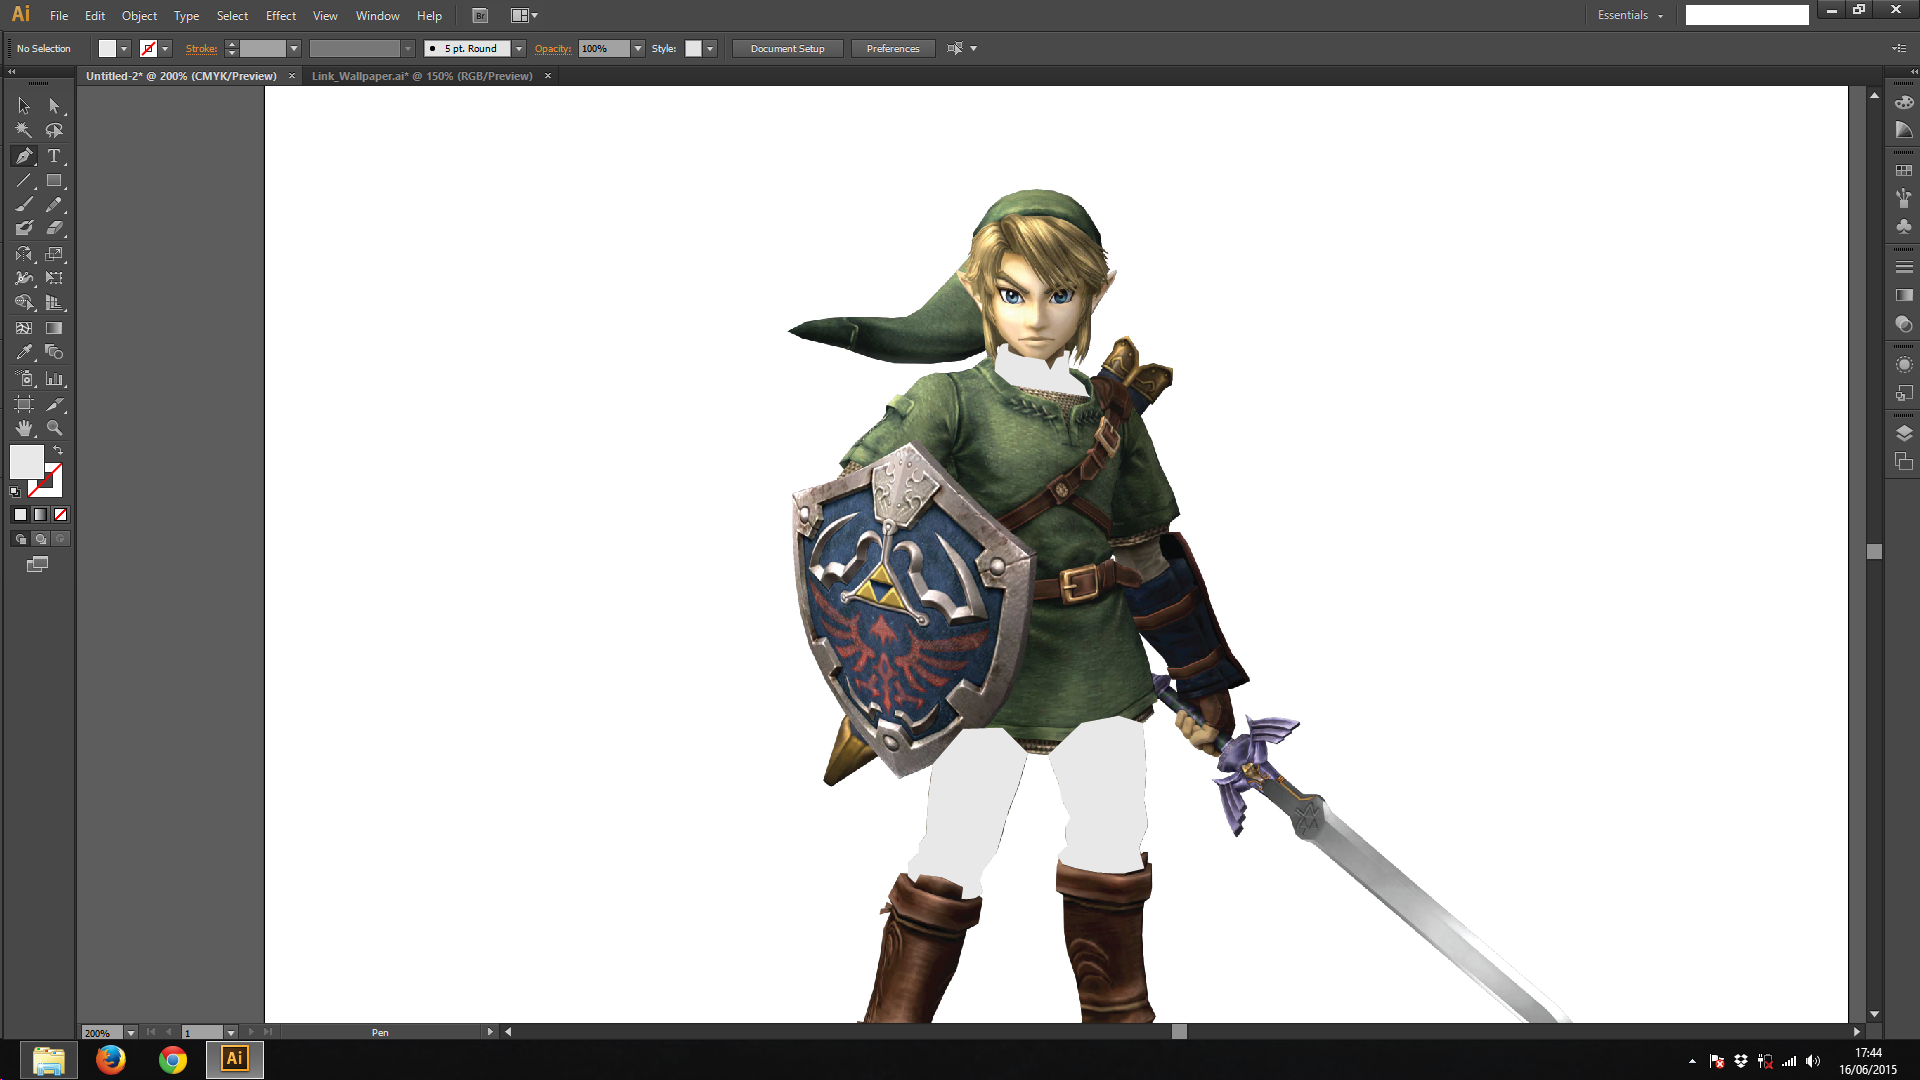Expand the tools panel double-arrow

12,71
